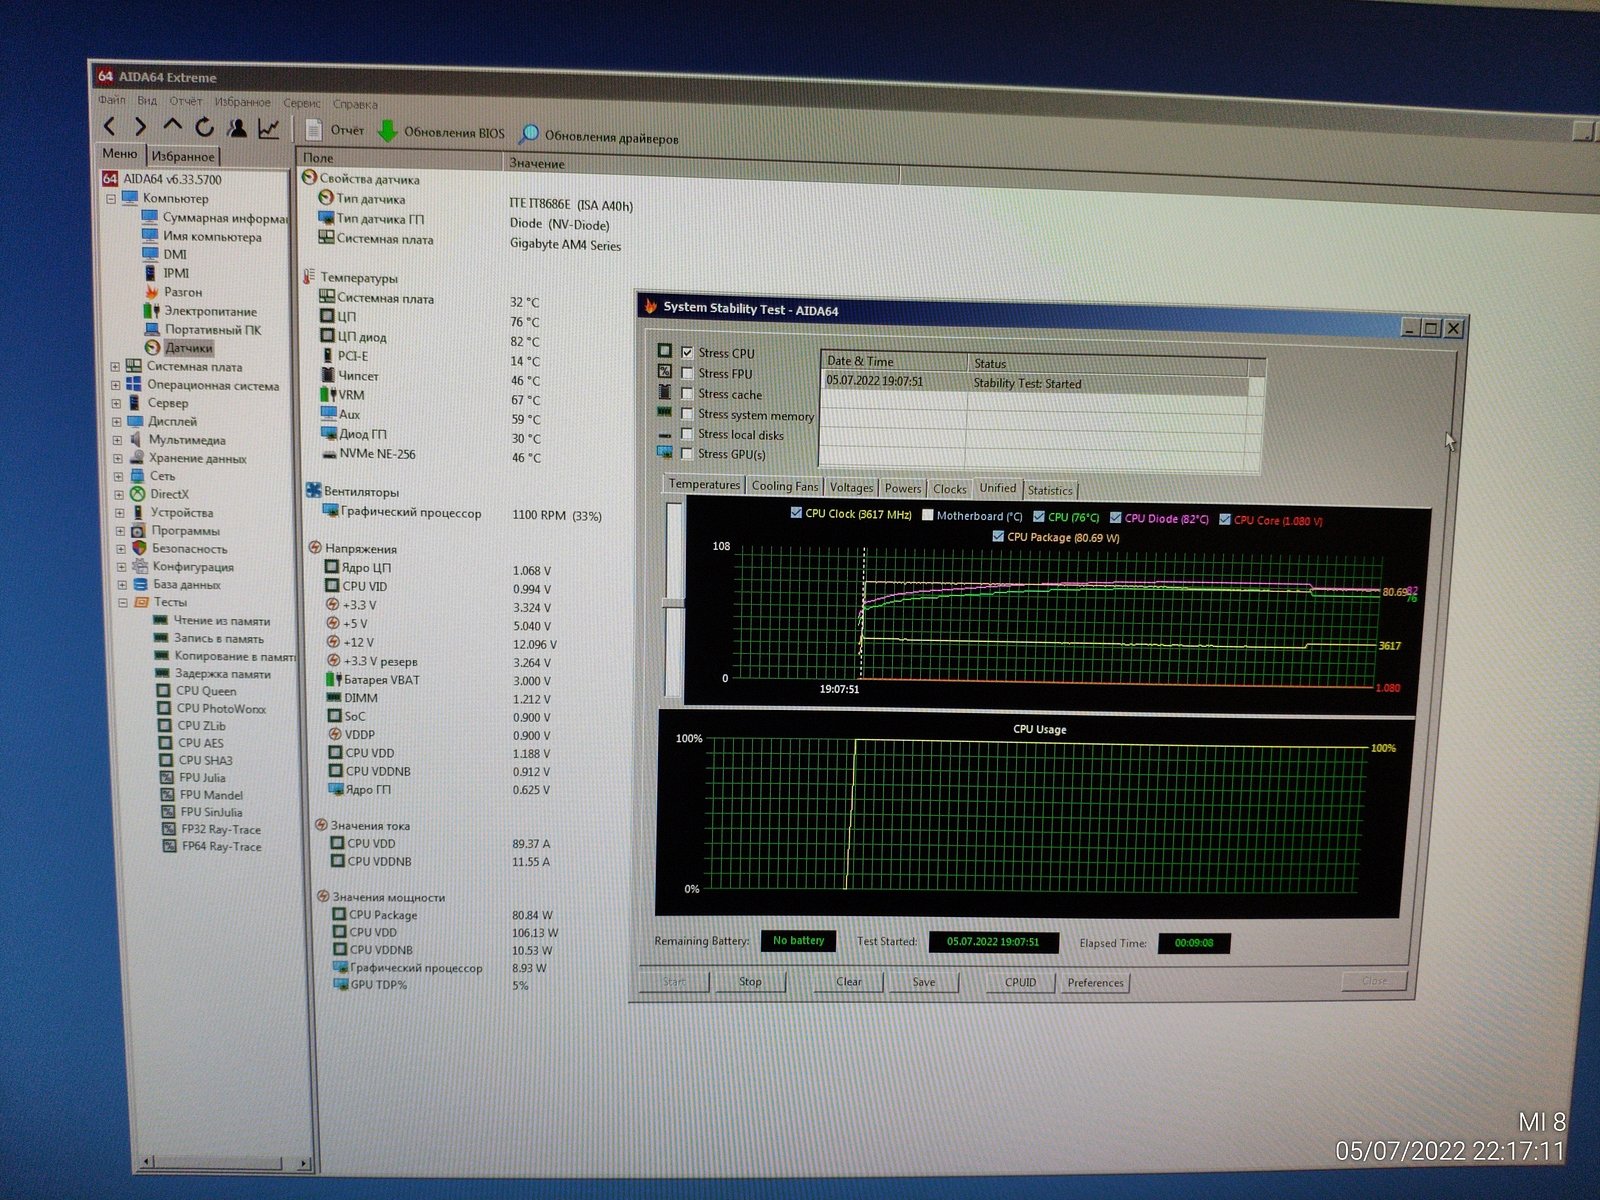This screenshot has height=1200, width=1600.
Task: Select the Датчики sensor tree item
Action: (x=180, y=348)
